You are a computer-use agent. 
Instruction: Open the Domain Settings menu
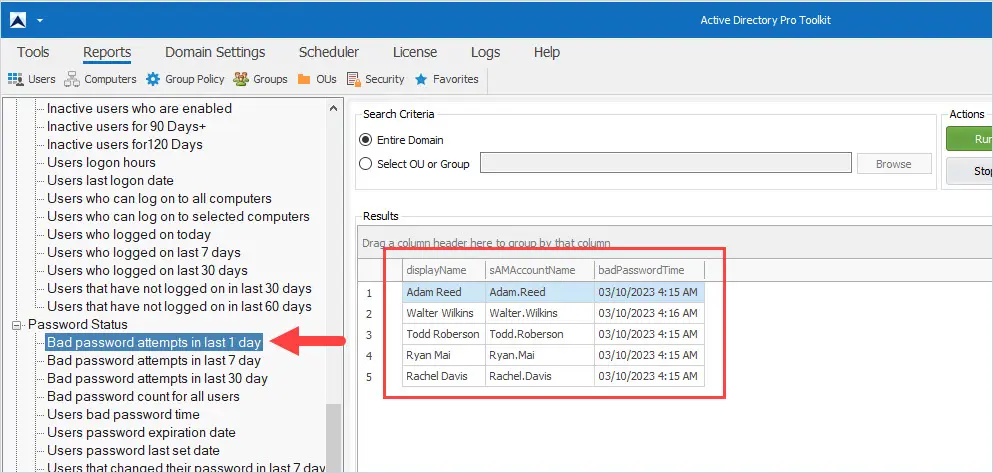click(x=215, y=52)
